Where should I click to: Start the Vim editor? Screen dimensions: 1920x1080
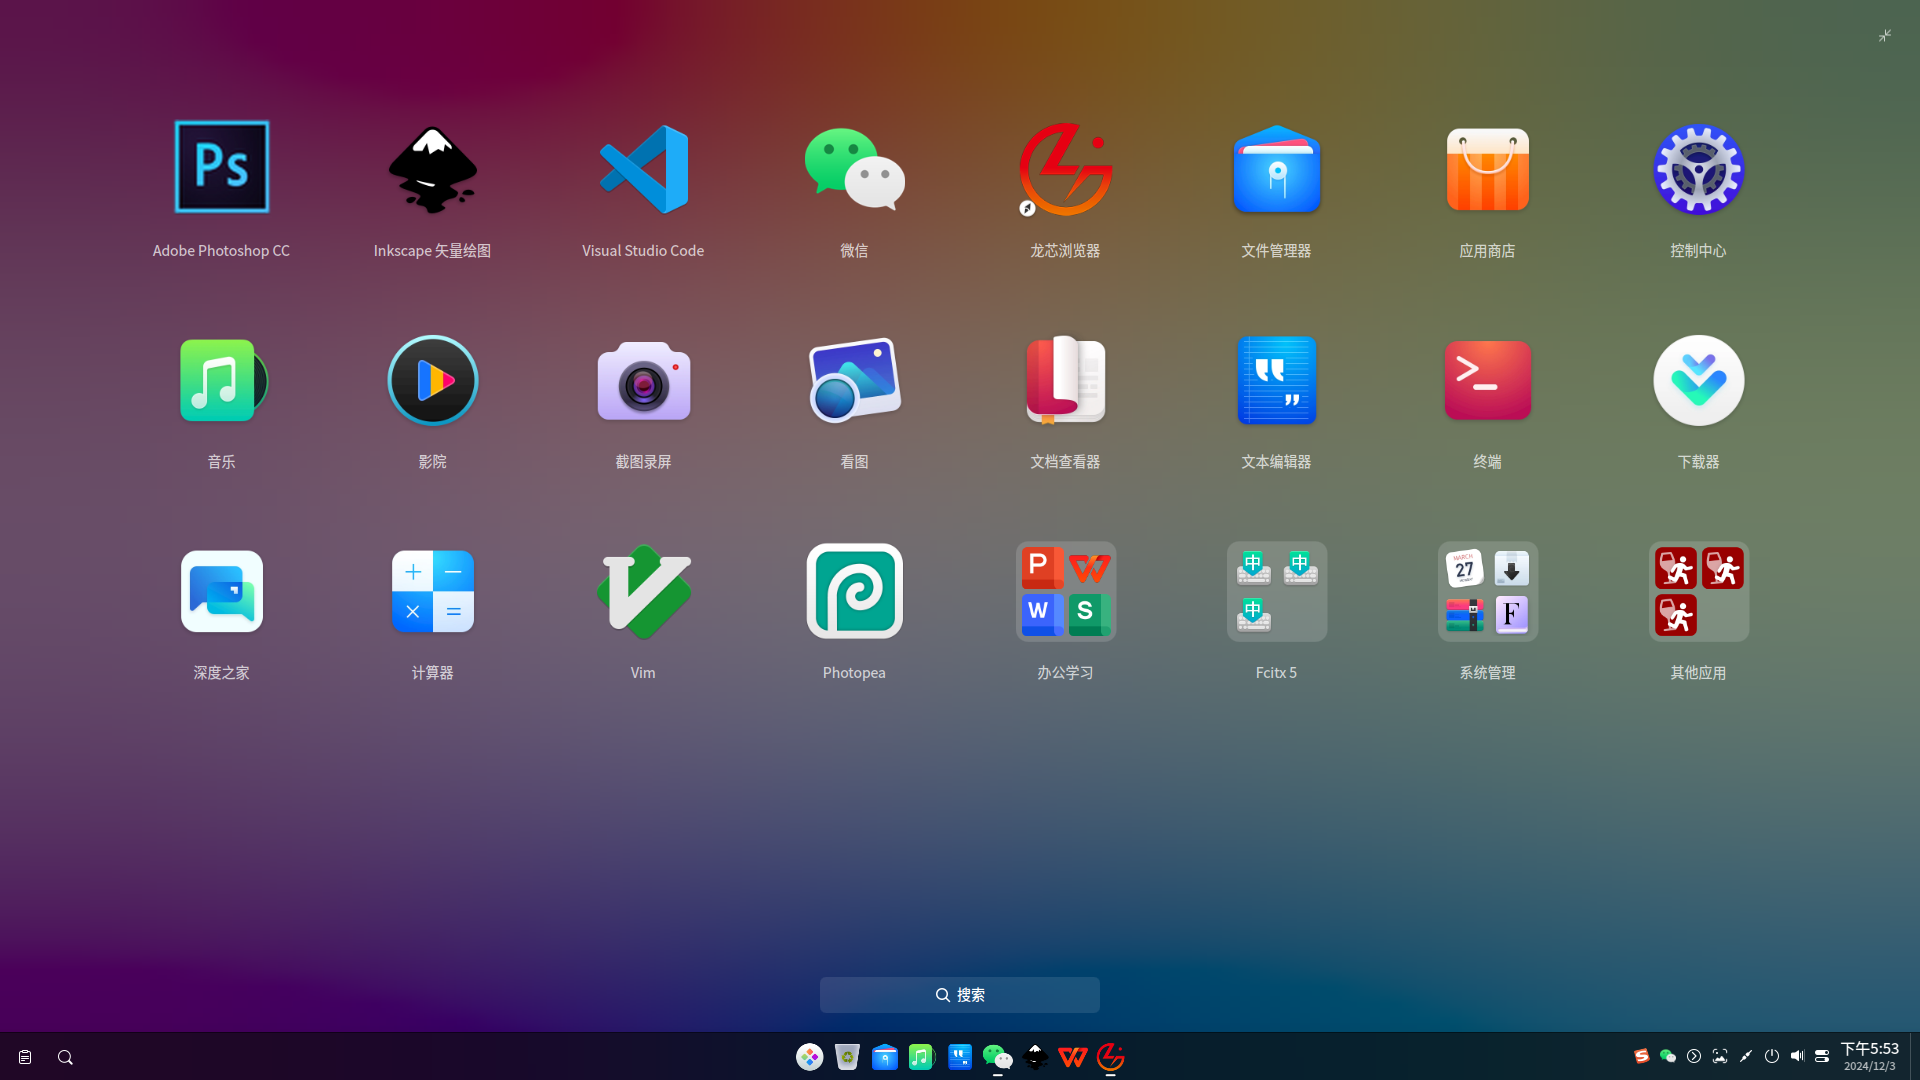coord(643,591)
